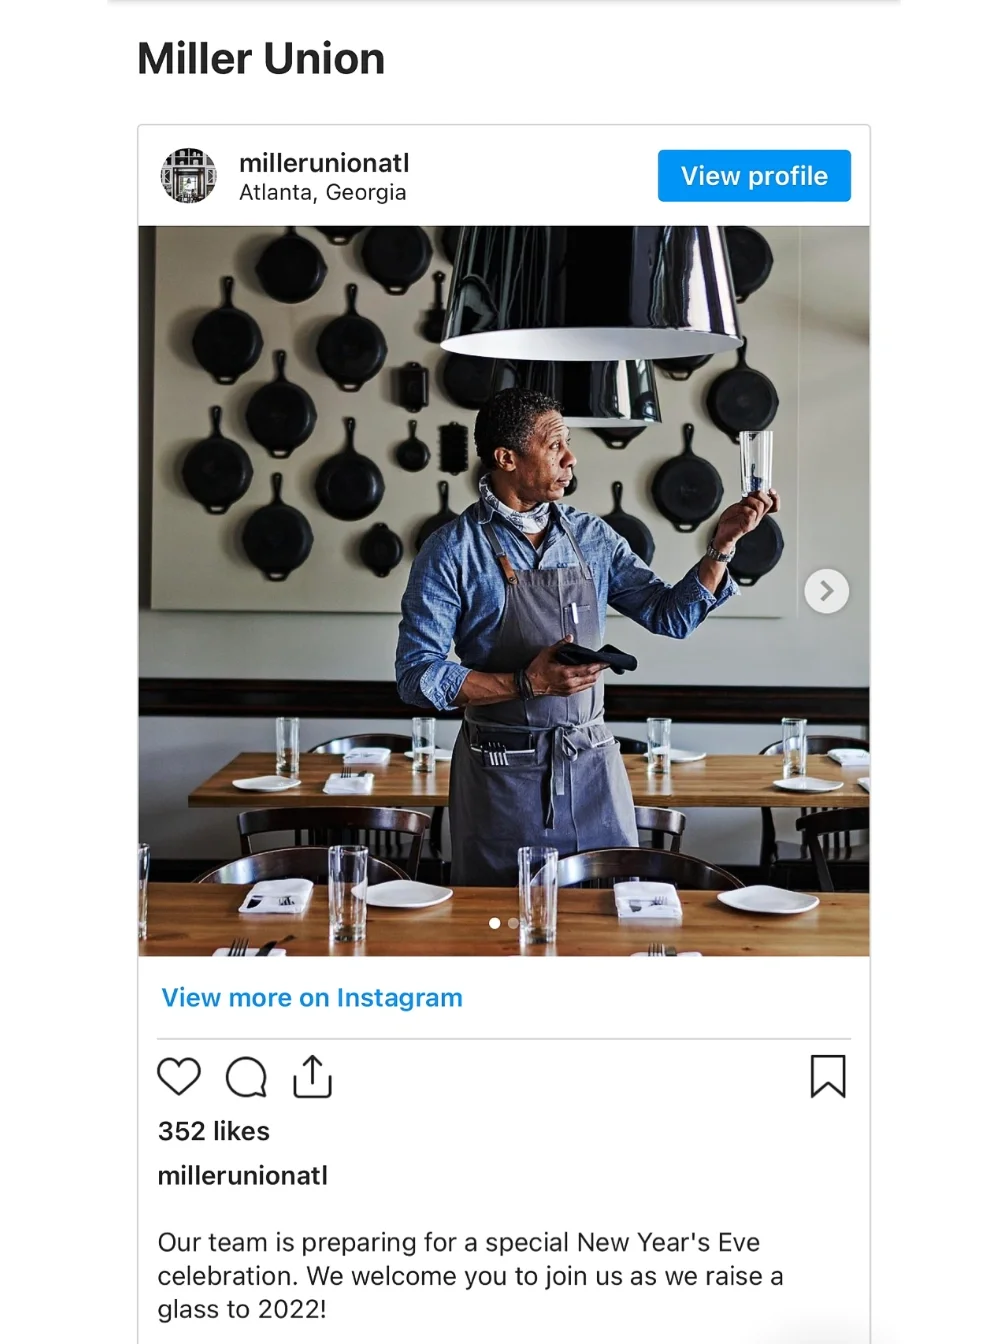Select the first carousel indicator dot
The image size is (1008, 1344).
click(493, 924)
